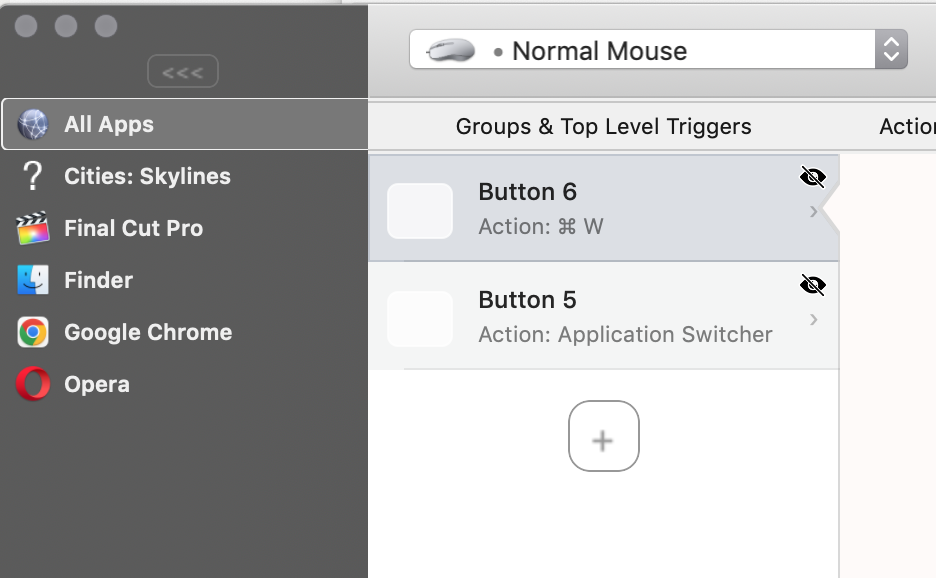936x578 pixels.
Task: Add a new trigger with plus button
Action: (x=603, y=436)
